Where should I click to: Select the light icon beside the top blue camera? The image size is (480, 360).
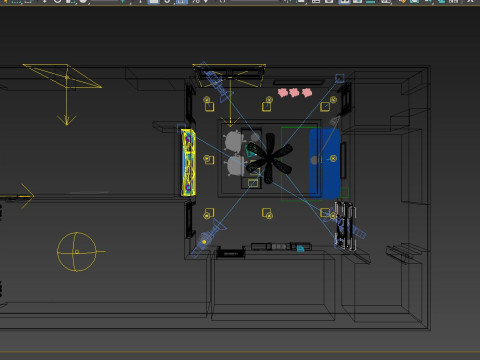click(208, 104)
